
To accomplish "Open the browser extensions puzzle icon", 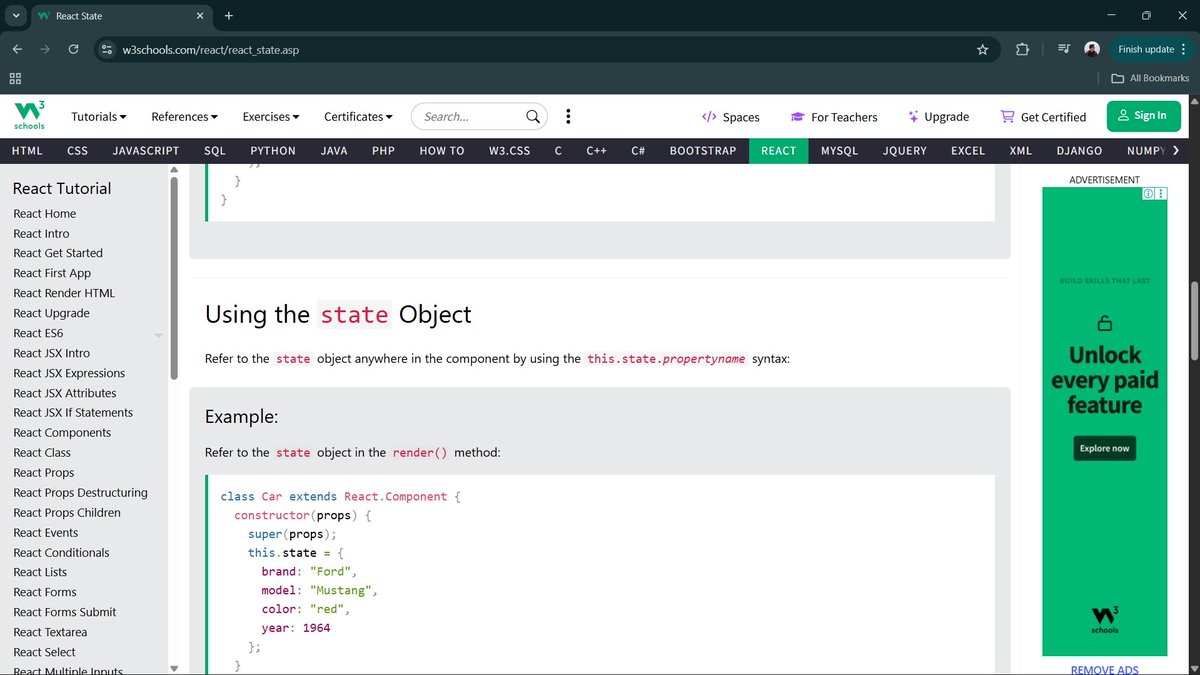I will click(x=1022, y=49).
